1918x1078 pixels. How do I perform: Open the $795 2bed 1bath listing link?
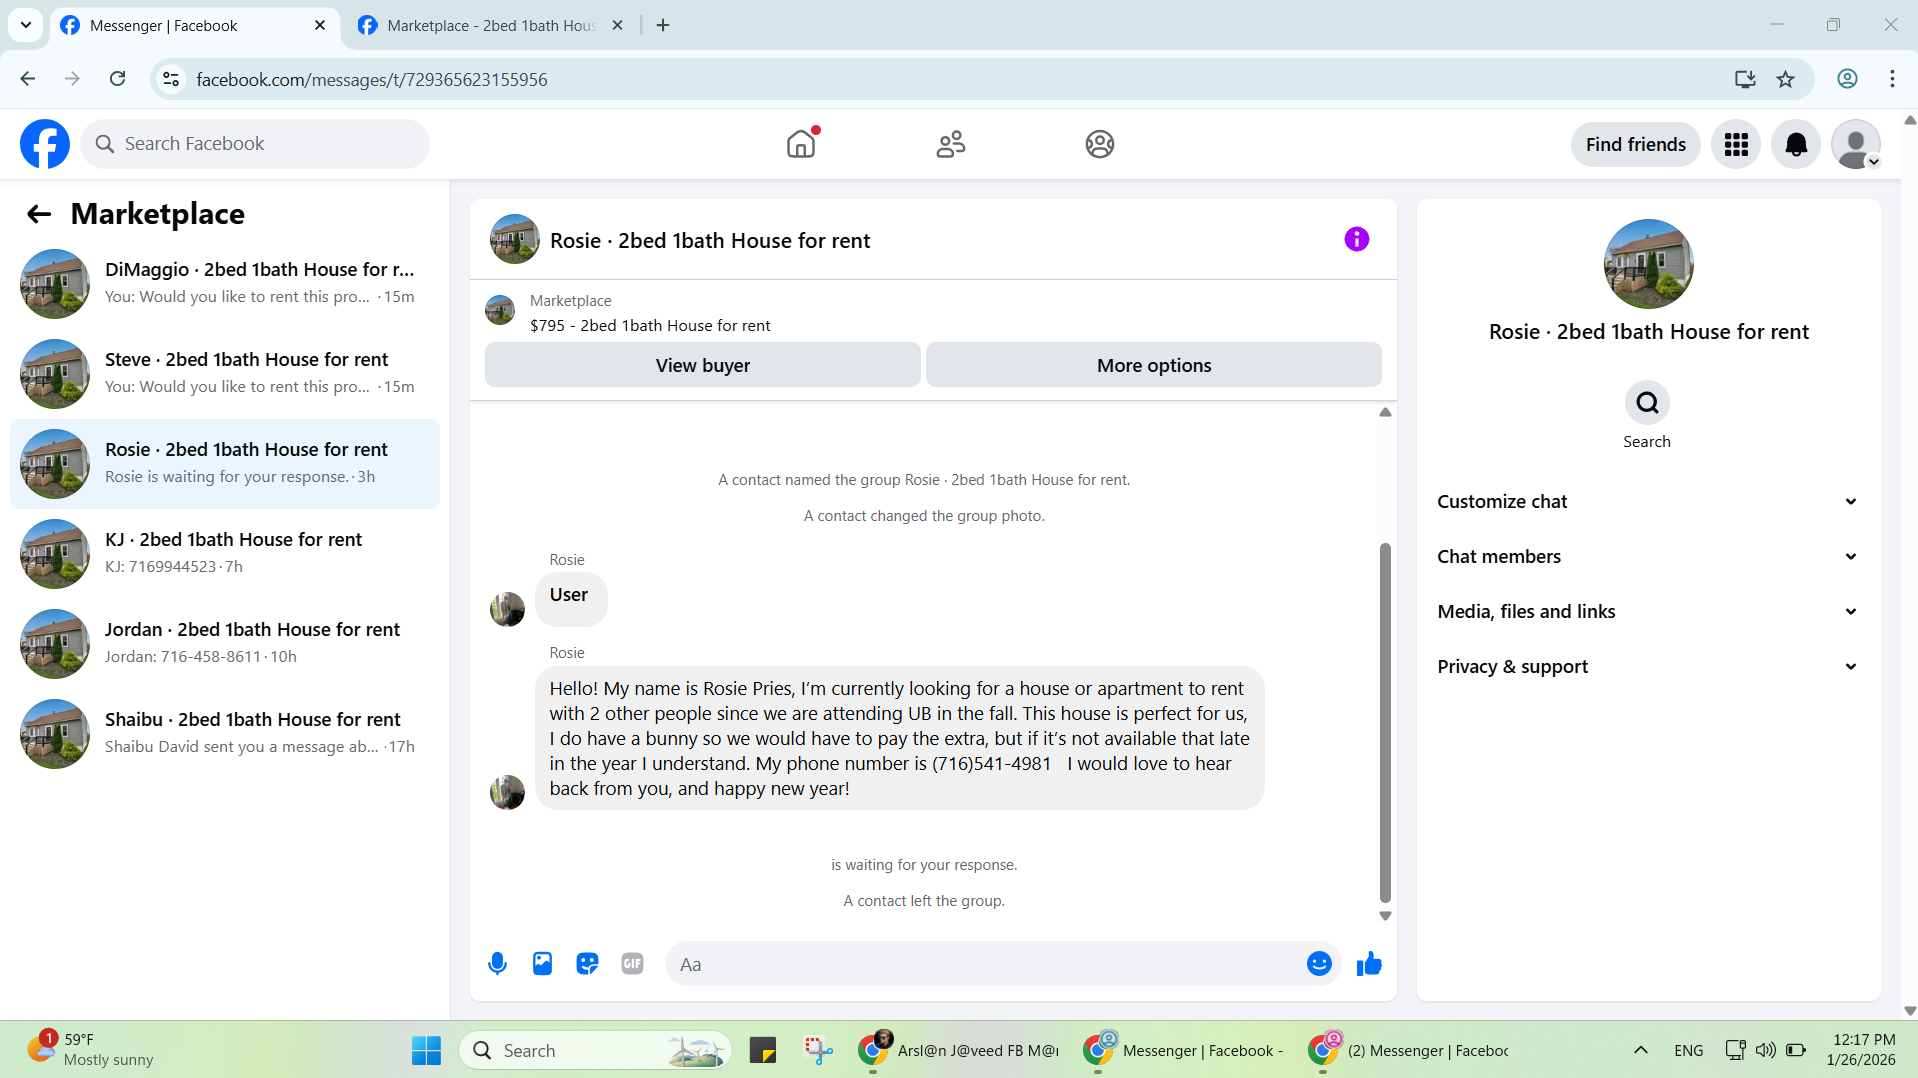click(650, 326)
